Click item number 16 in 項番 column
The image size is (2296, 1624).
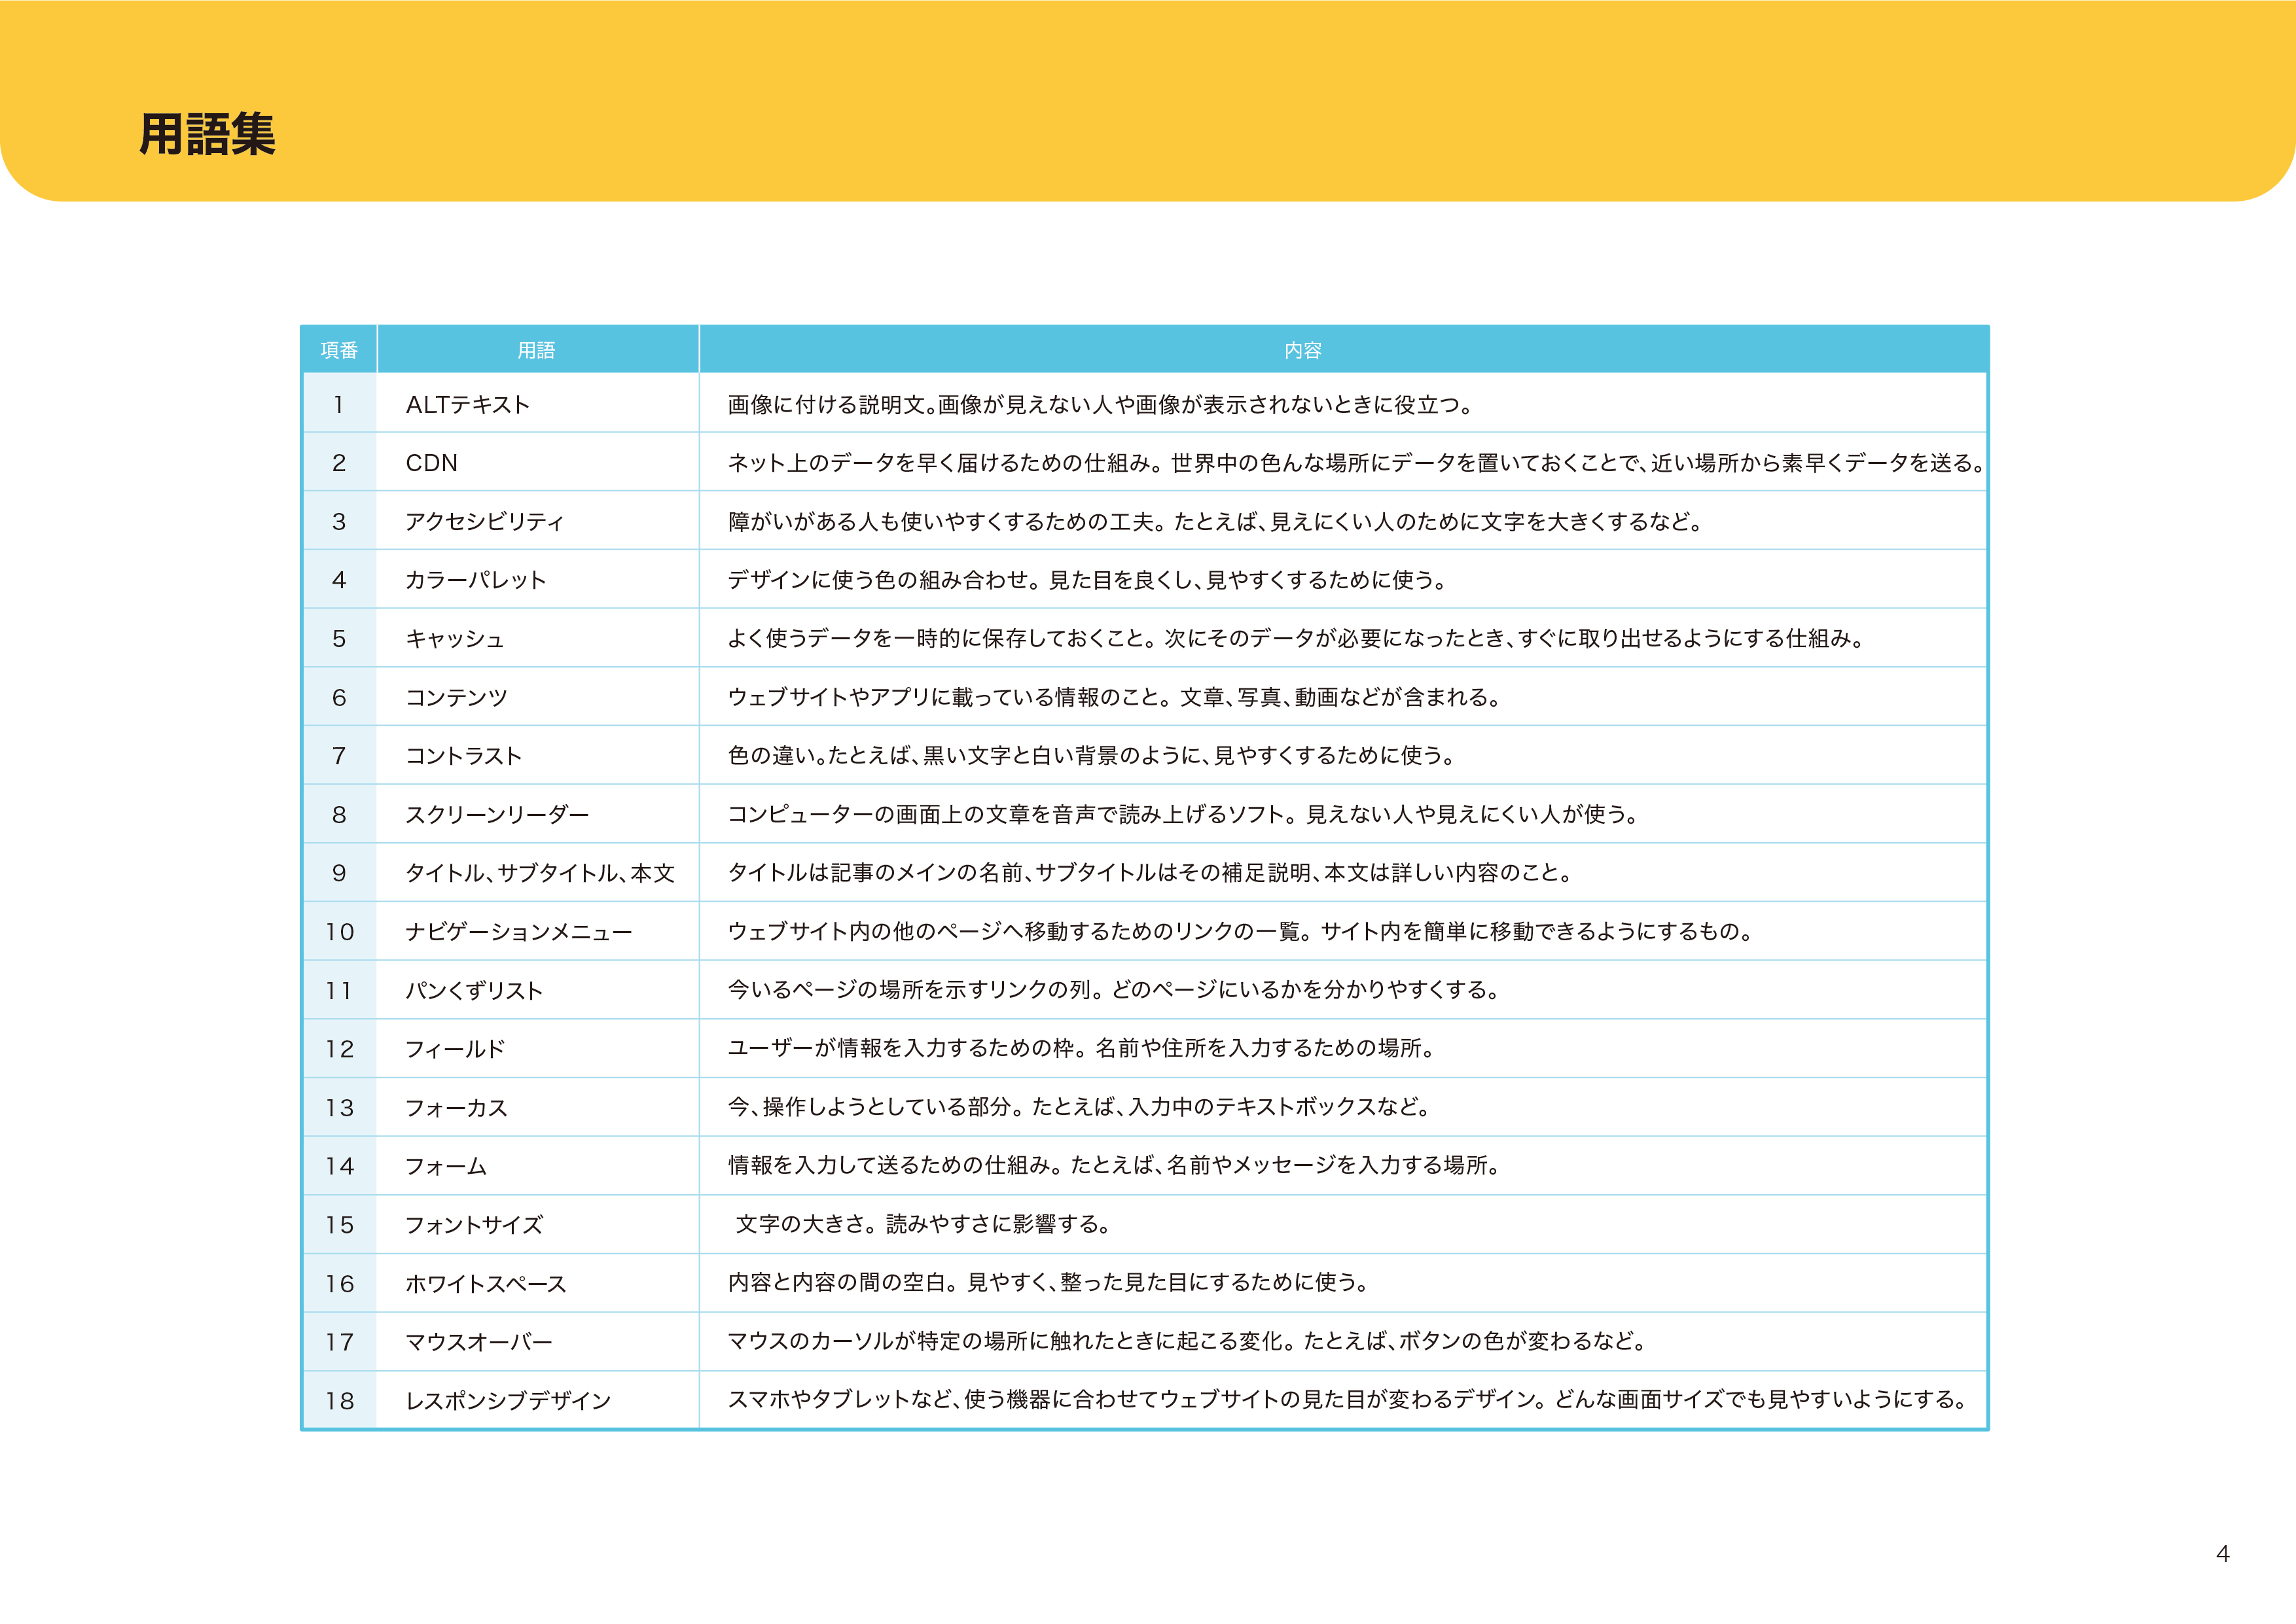[339, 1284]
